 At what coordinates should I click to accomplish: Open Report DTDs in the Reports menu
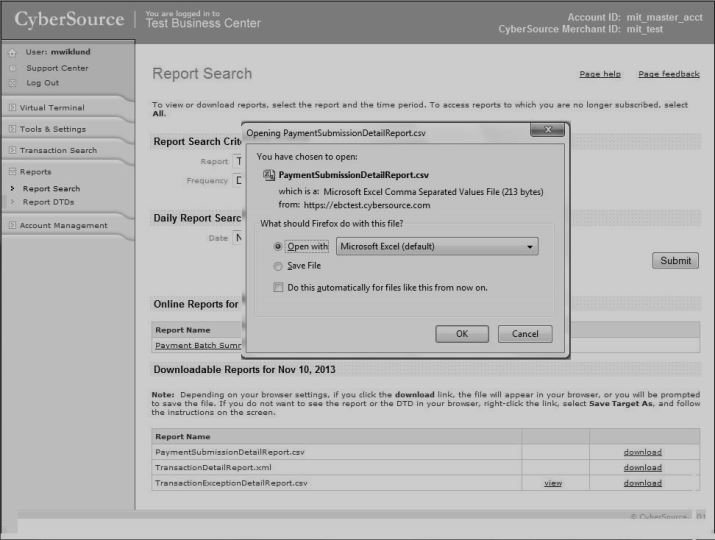(x=48, y=202)
